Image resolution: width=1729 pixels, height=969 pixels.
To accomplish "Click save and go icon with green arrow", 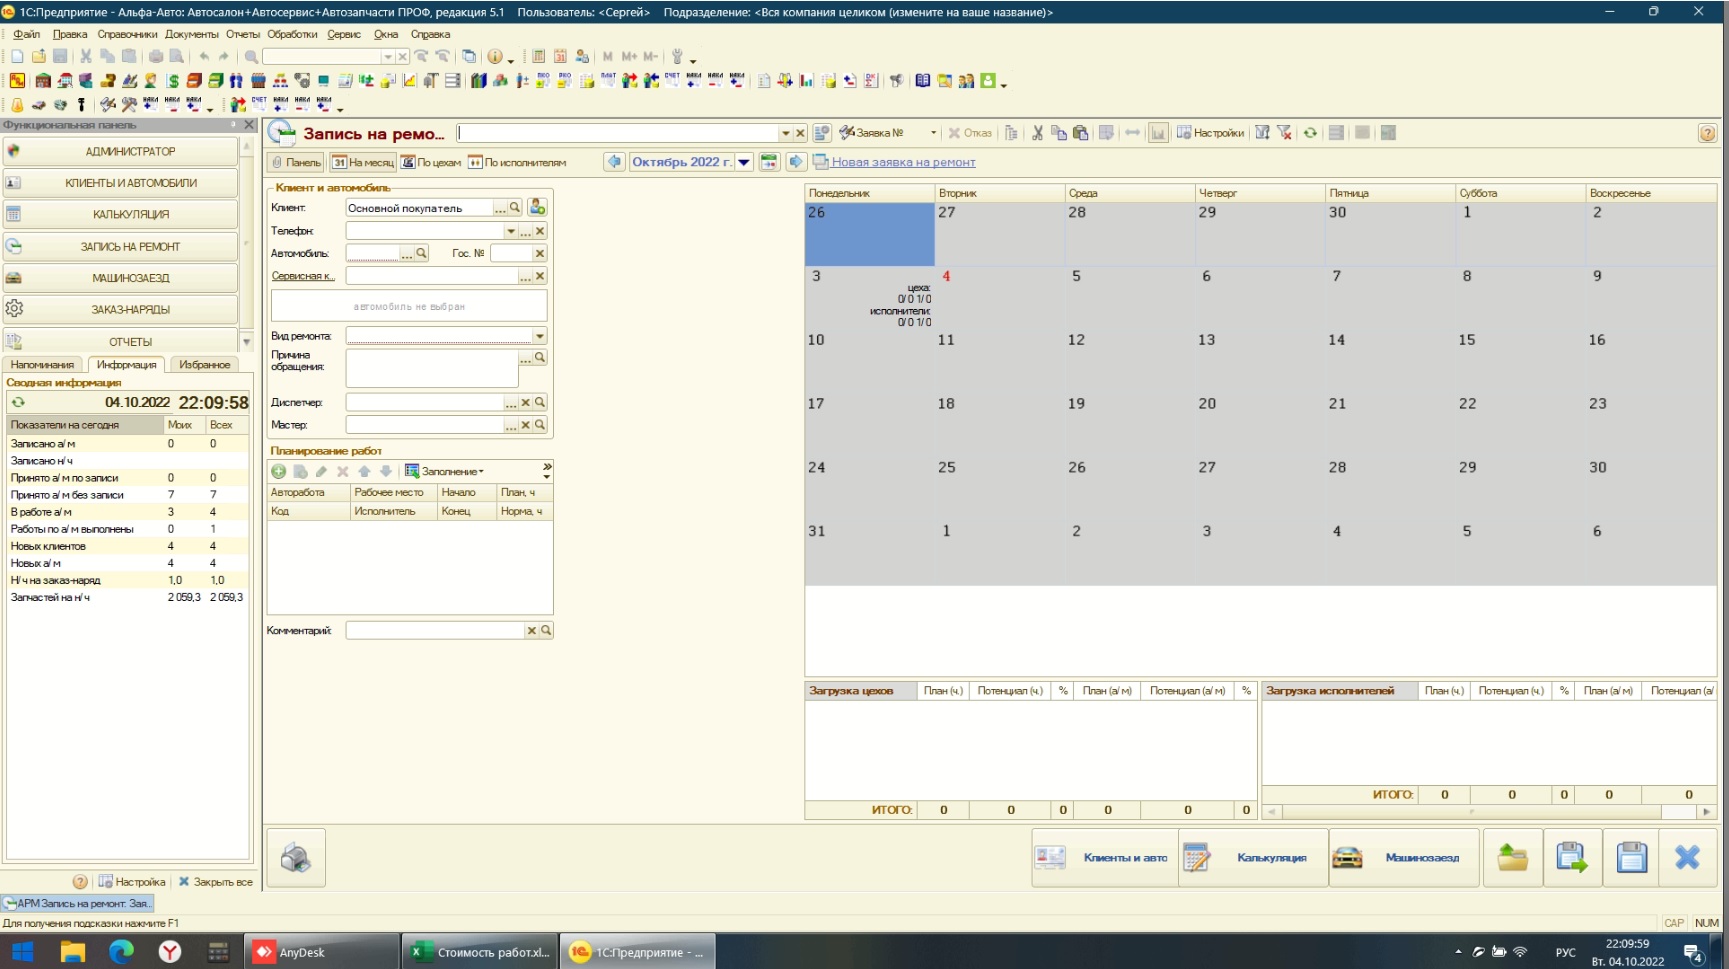I will coord(1572,858).
